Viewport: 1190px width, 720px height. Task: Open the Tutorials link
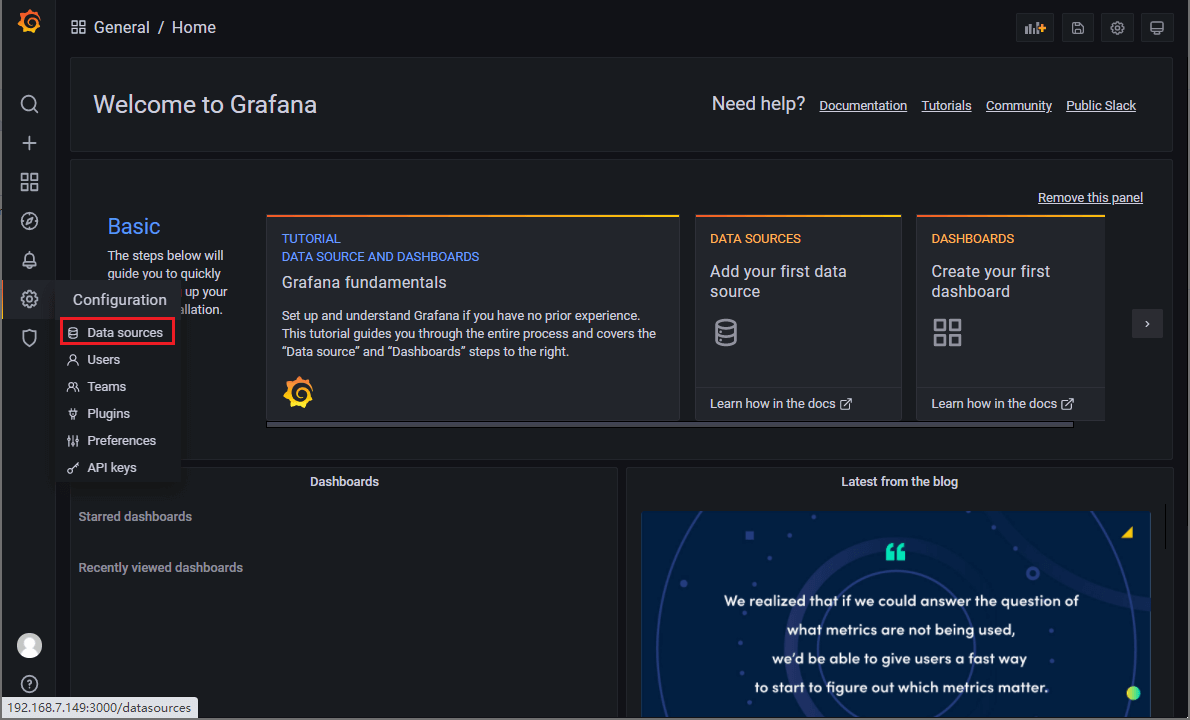[x=946, y=105]
